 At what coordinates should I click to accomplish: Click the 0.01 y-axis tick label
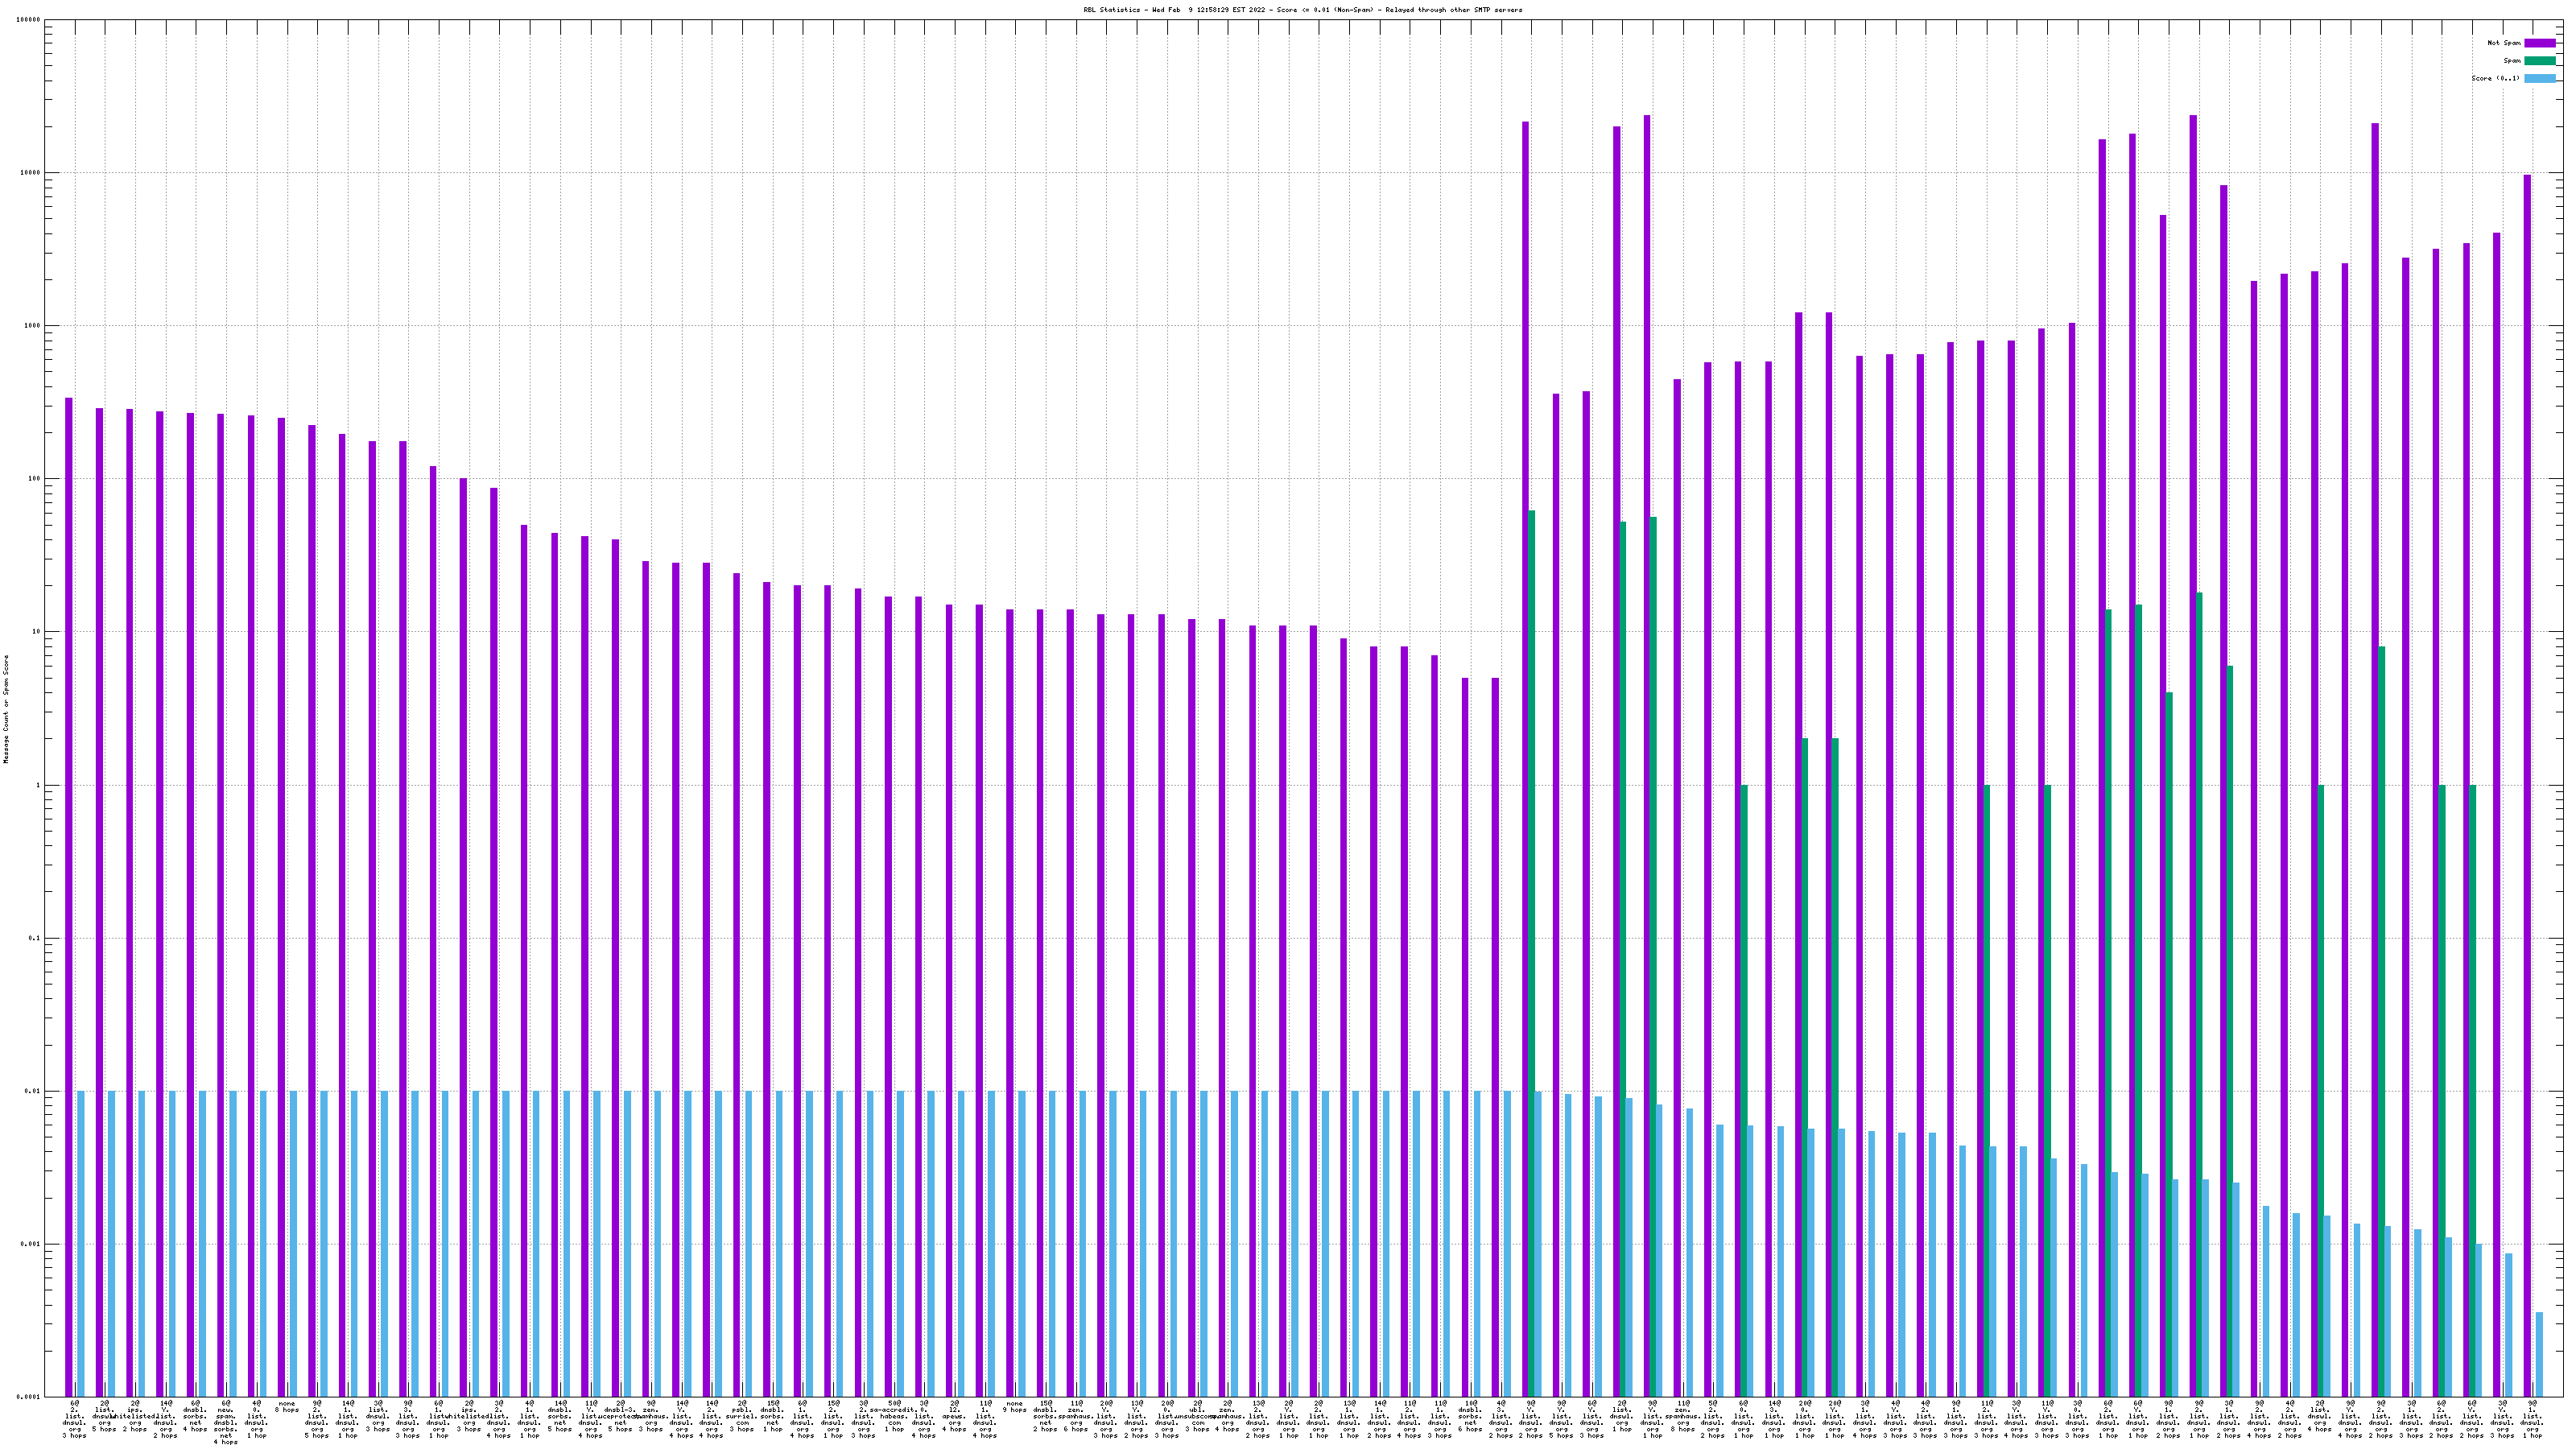(x=33, y=1091)
